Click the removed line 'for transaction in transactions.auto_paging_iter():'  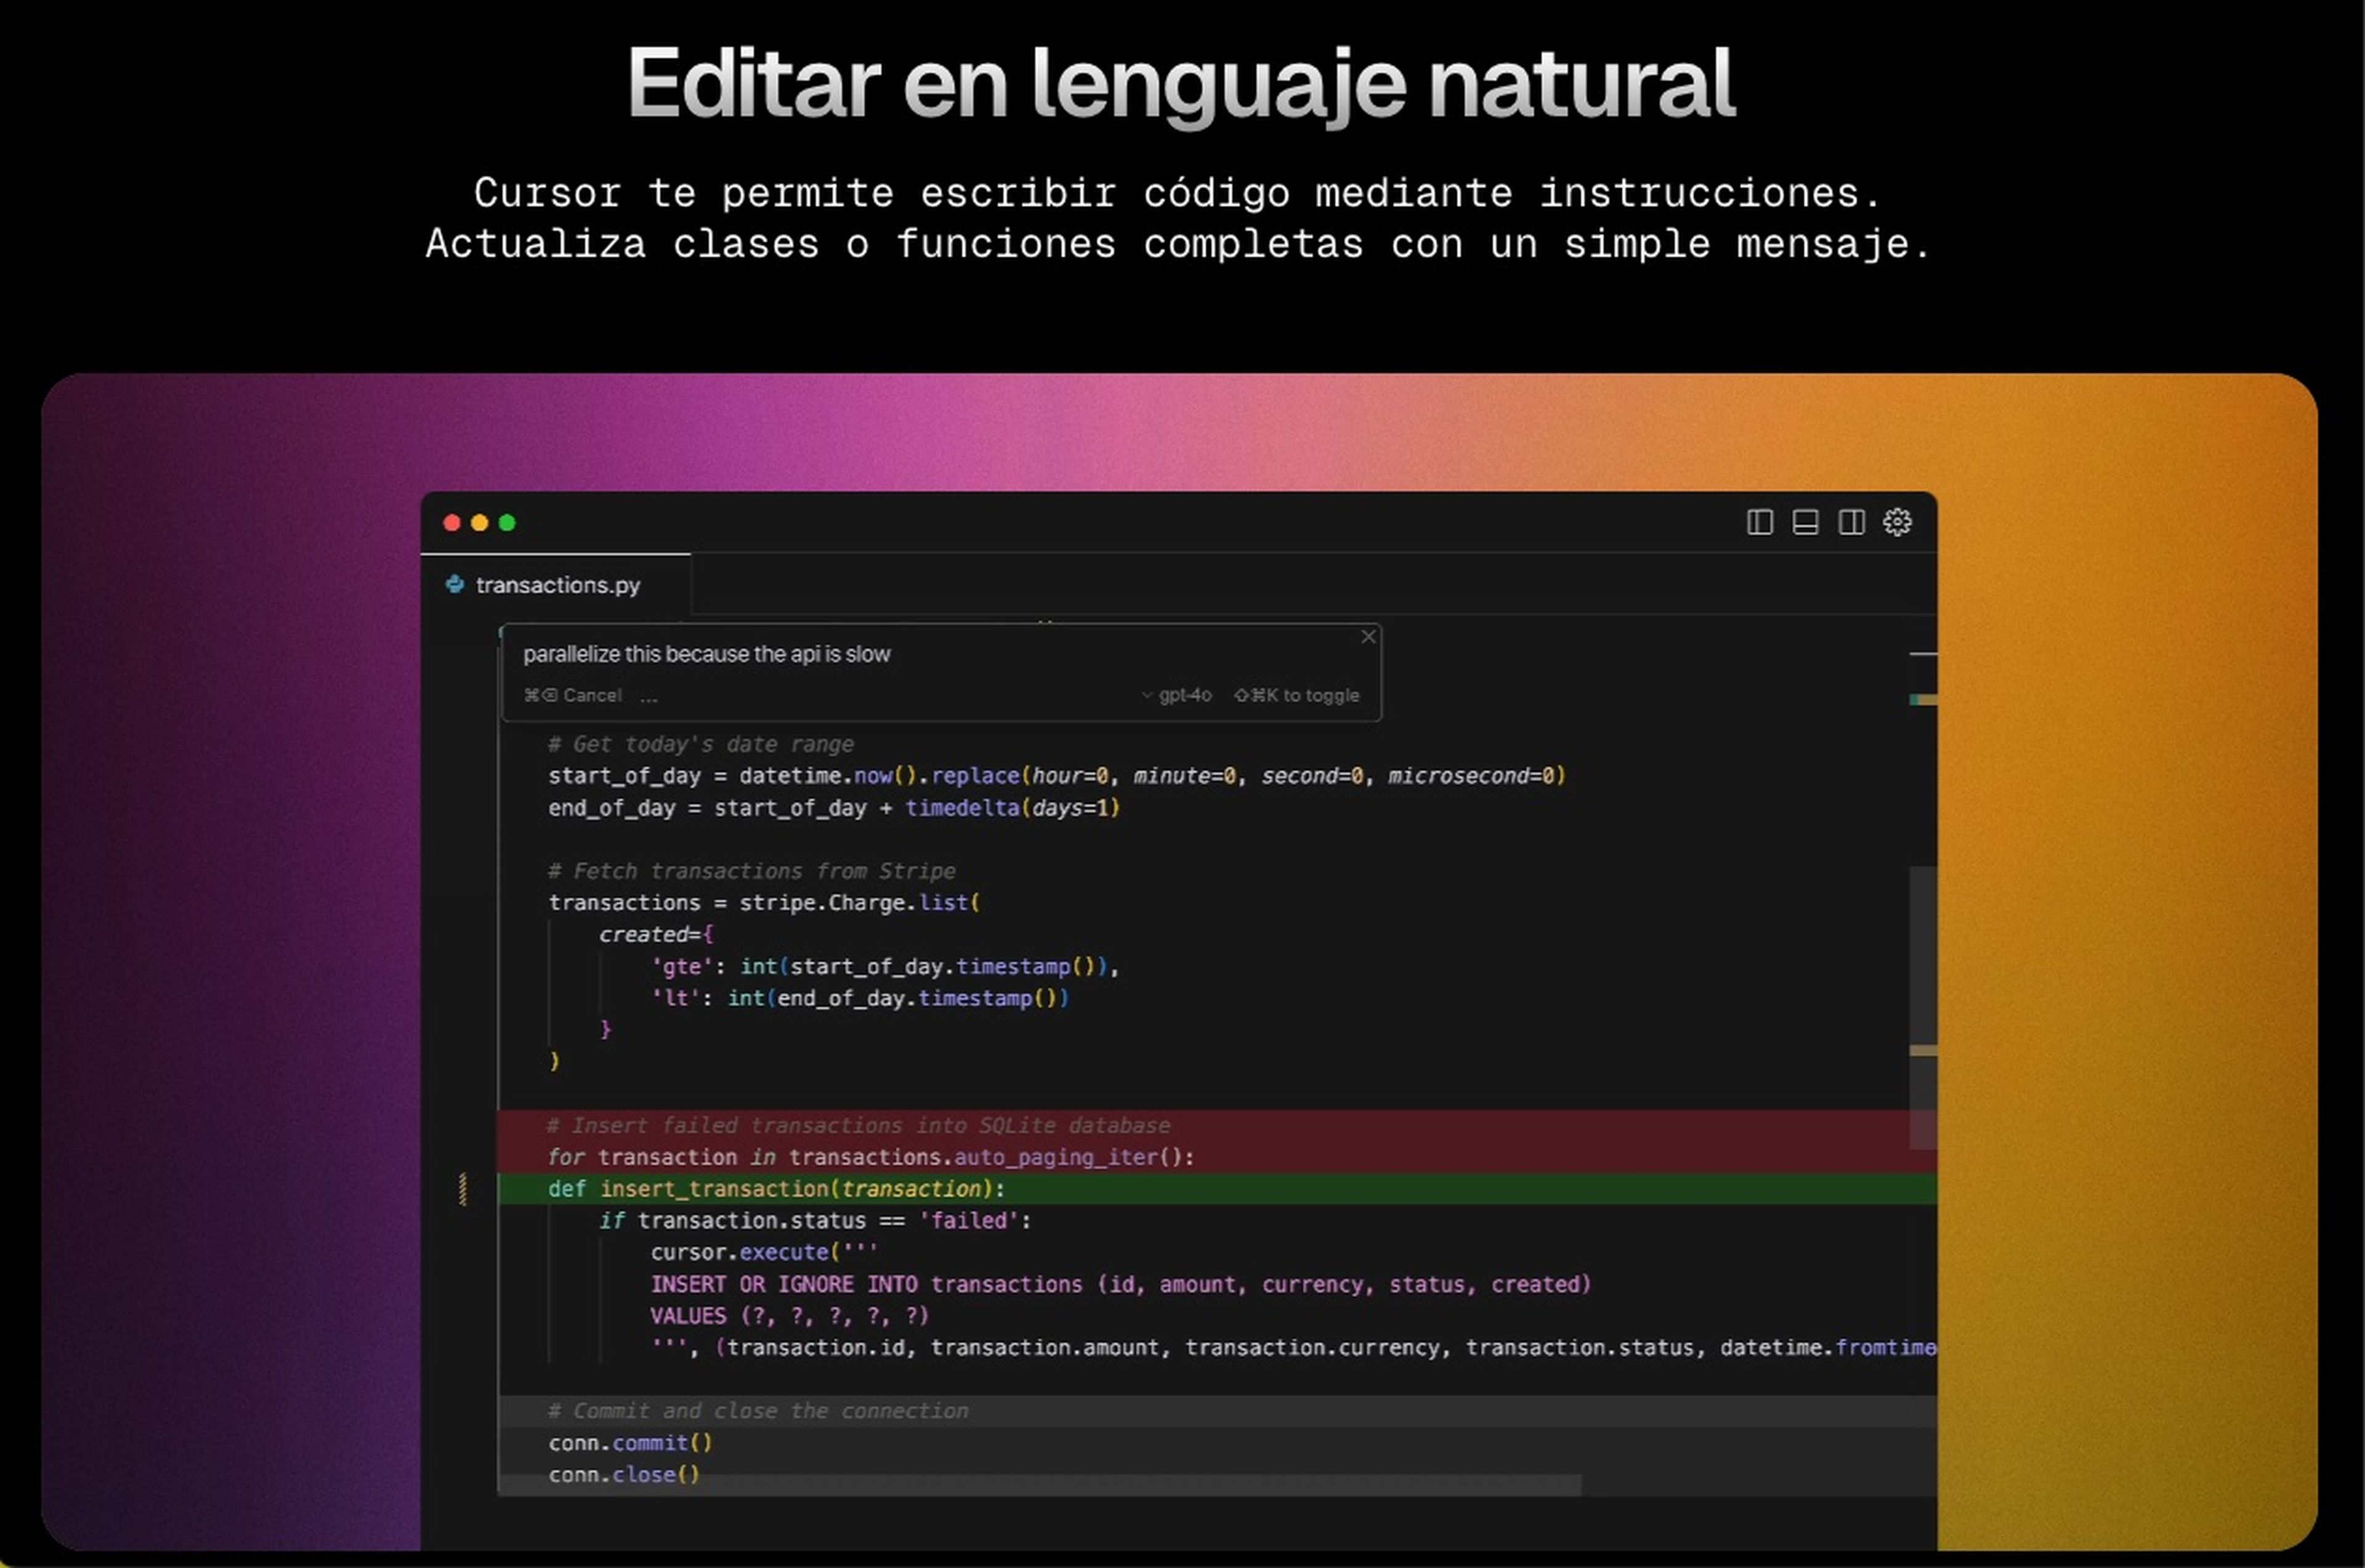pos(870,1158)
